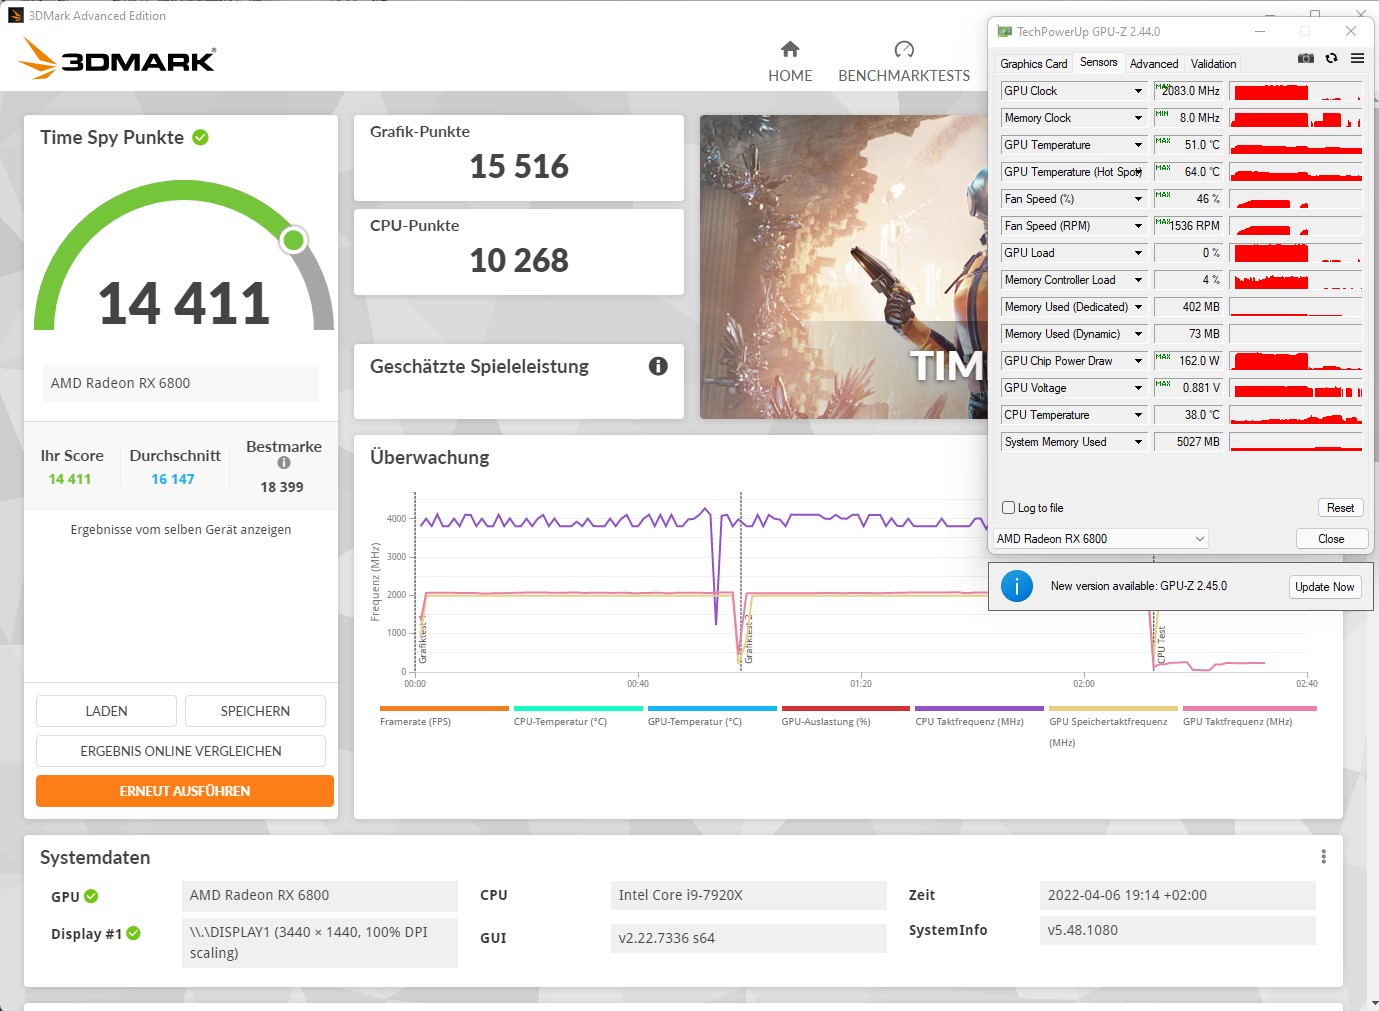Screen dimensions: 1379x1011
Task: Click Update Now in GPU-Z notice
Action: click(x=1325, y=587)
